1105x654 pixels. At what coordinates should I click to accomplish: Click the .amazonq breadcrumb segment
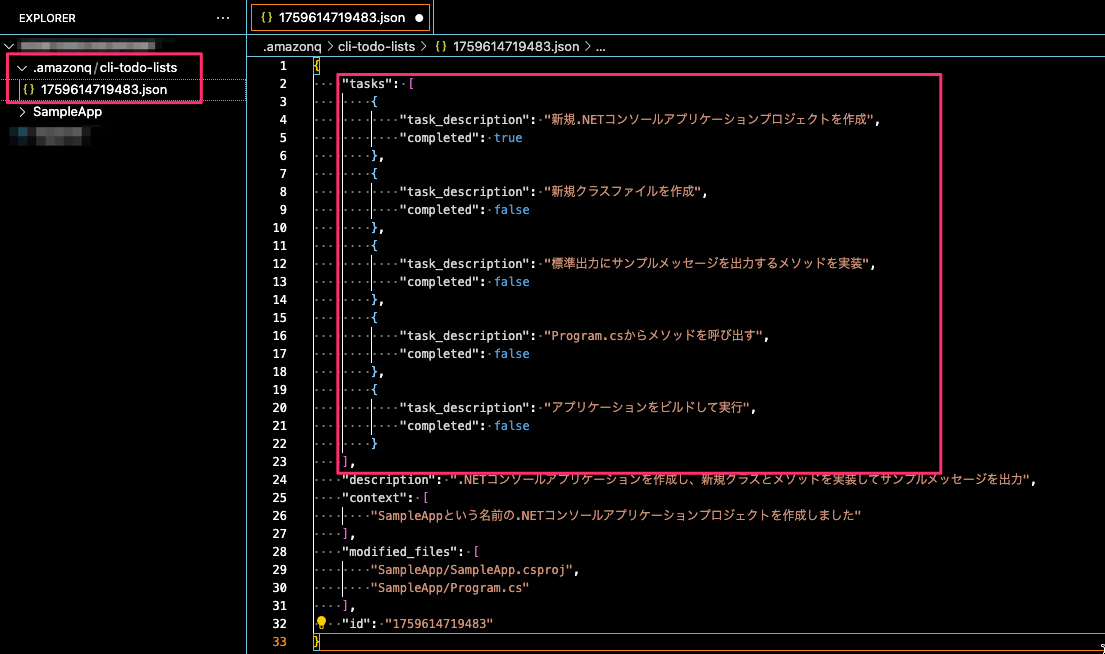point(291,46)
